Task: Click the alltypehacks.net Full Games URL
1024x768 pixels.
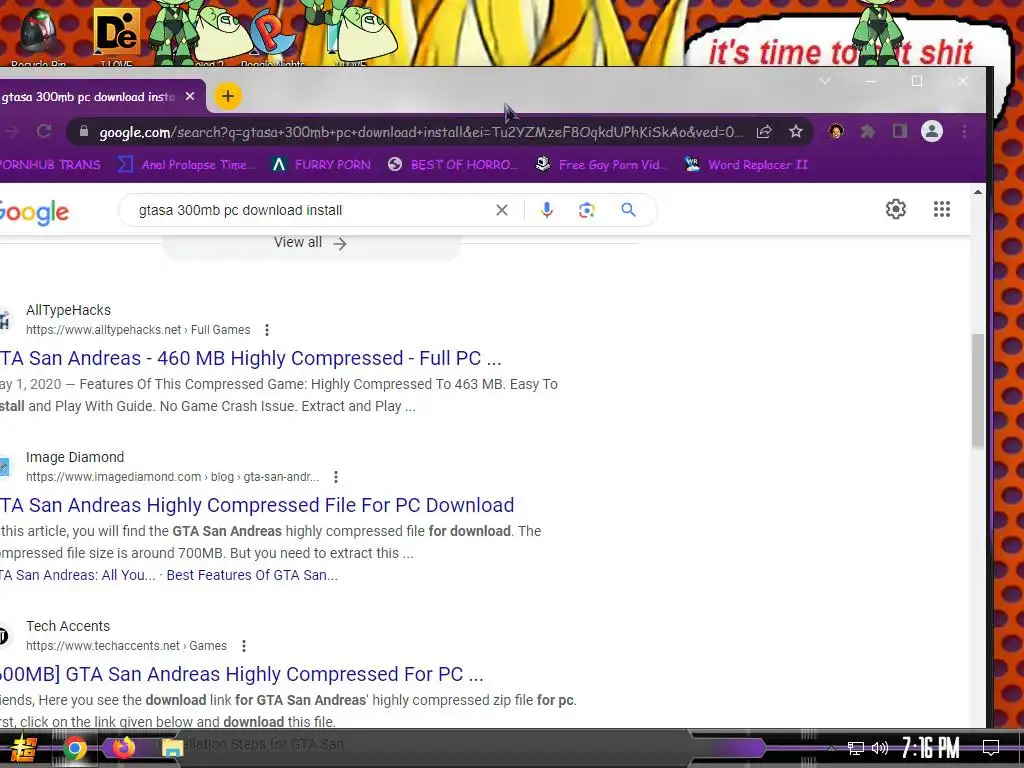Action: coord(138,330)
